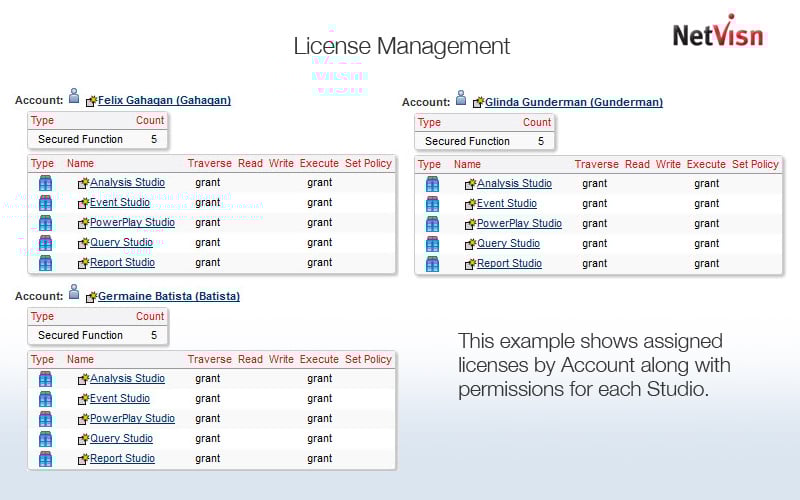Image resolution: width=800 pixels, height=500 pixels.
Task: Click Analysis Studio under Germaine Batista
Action: point(127,379)
